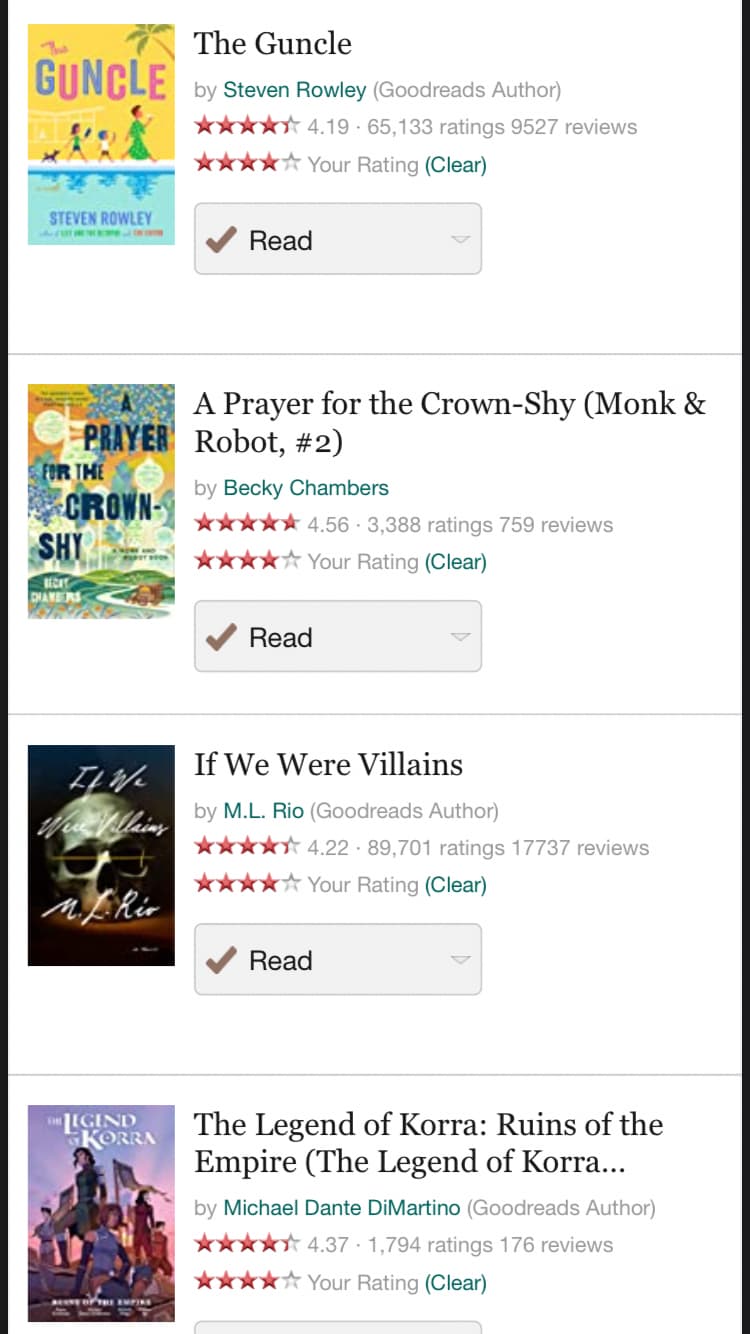Click the checkmark icon on The Guncle Read button
750x1334 pixels.
point(221,240)
